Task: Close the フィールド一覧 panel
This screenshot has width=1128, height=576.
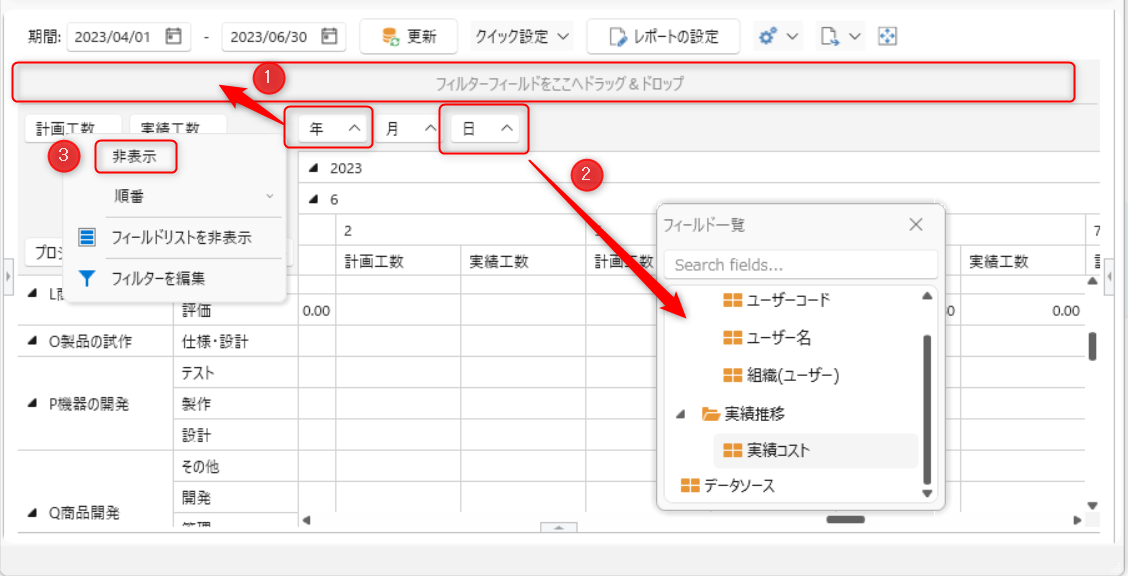Action: coord(915,225)
